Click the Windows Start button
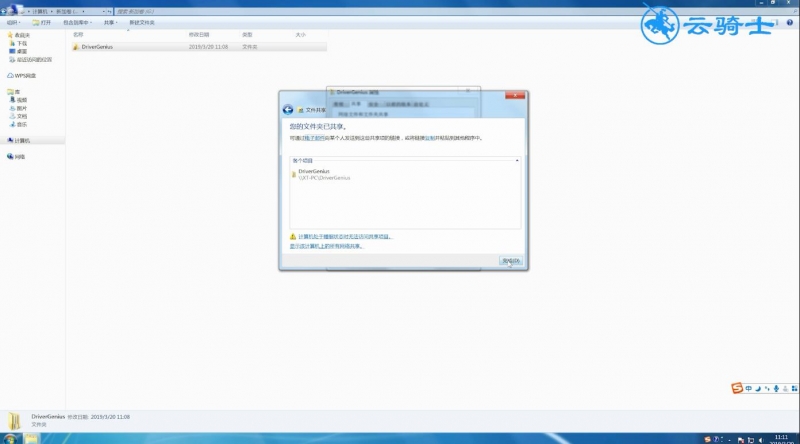 click(x=10, y=438)
